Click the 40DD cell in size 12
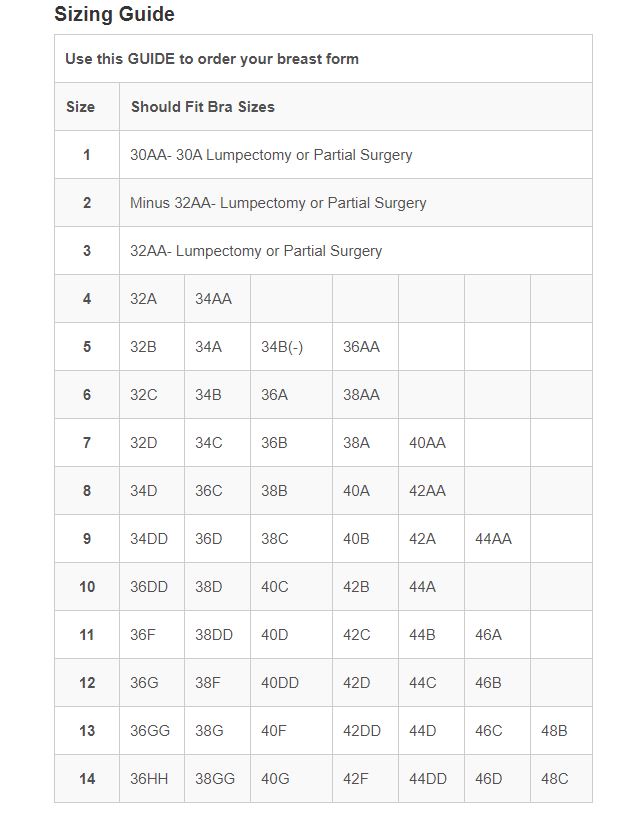Screen dimensions: 630x830 [x=280, y=683]
